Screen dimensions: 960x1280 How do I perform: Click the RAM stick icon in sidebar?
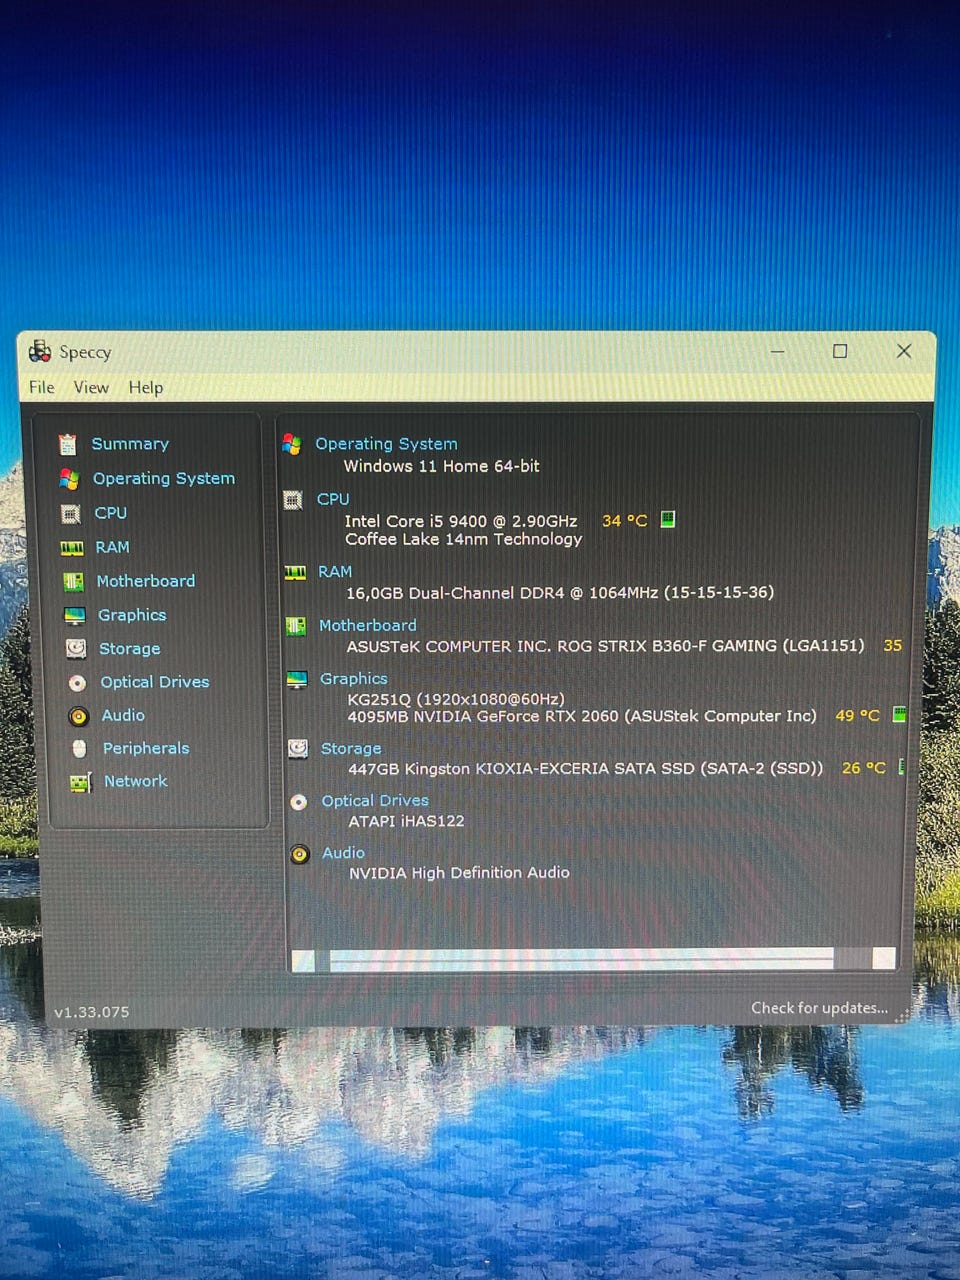(x=72, y=548)
